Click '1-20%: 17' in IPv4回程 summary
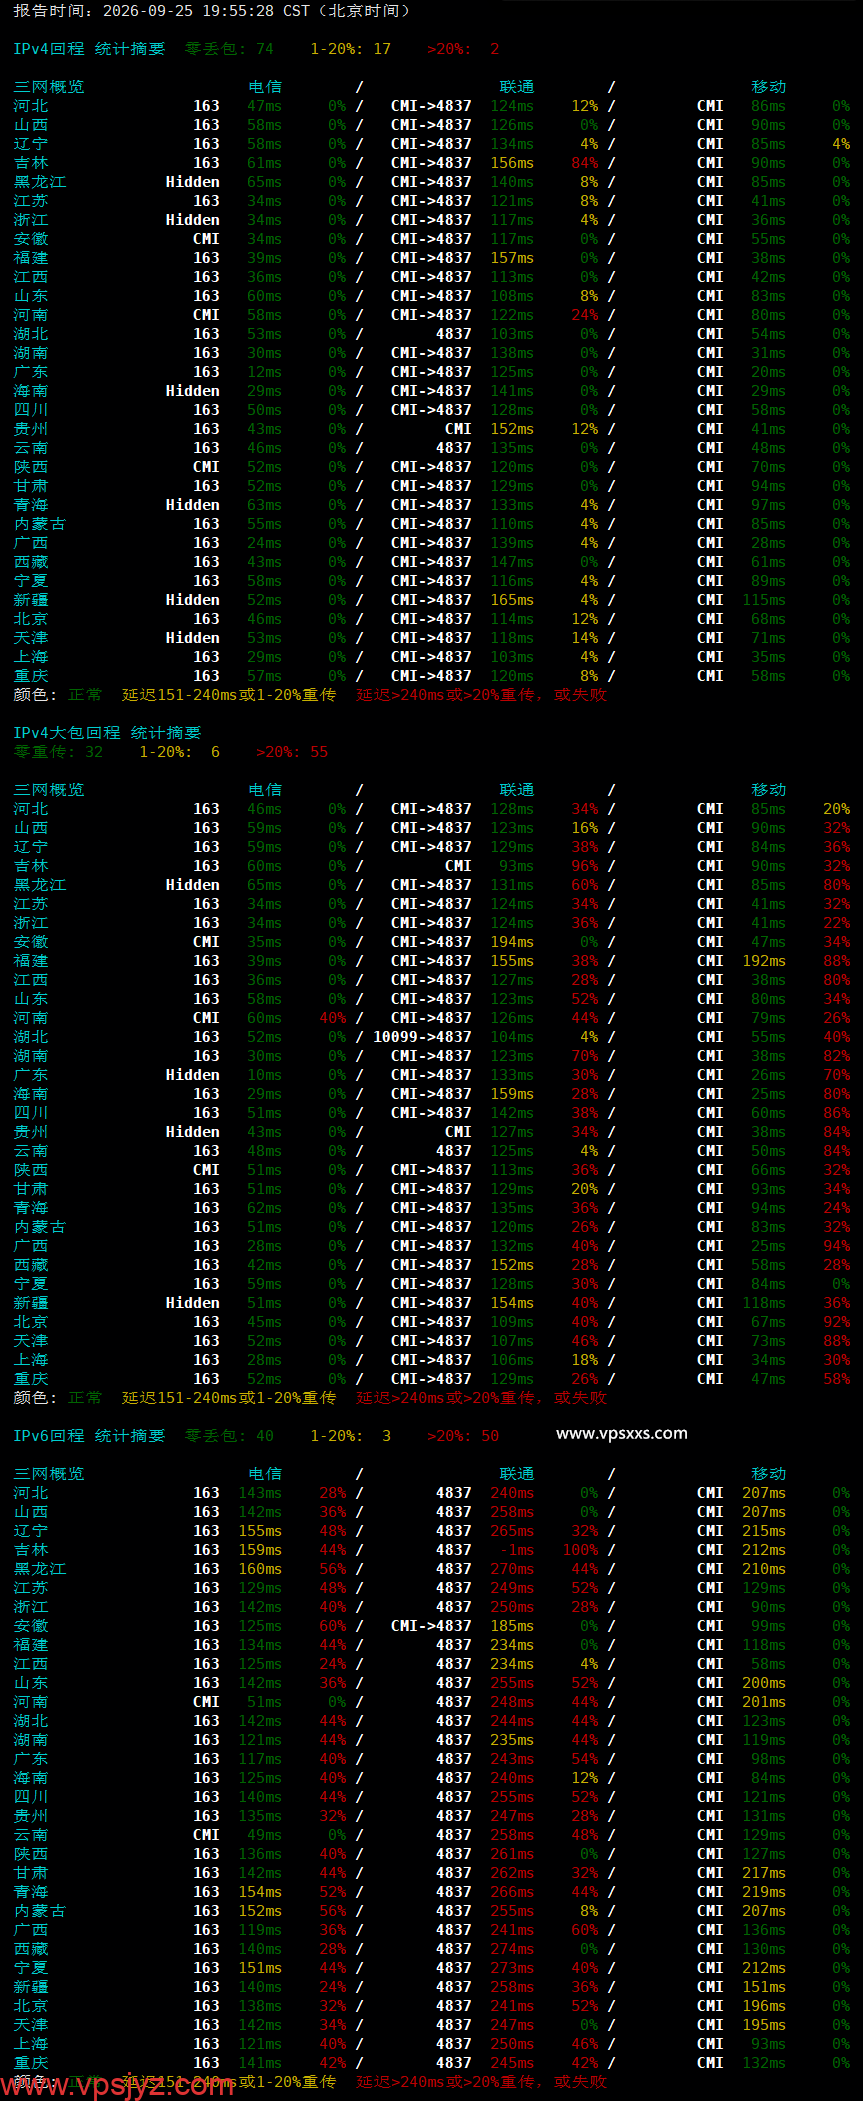 350,49
